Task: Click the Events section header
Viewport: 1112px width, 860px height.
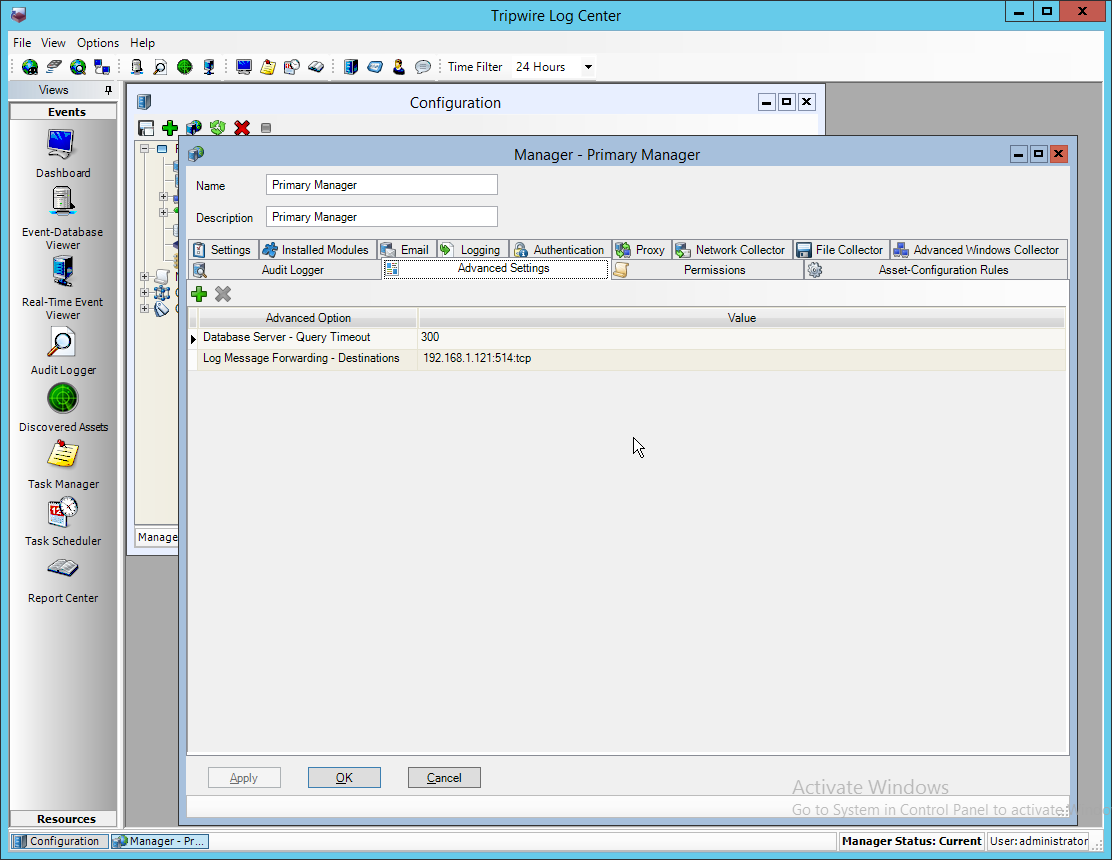Action: click(x=63, y=112)
